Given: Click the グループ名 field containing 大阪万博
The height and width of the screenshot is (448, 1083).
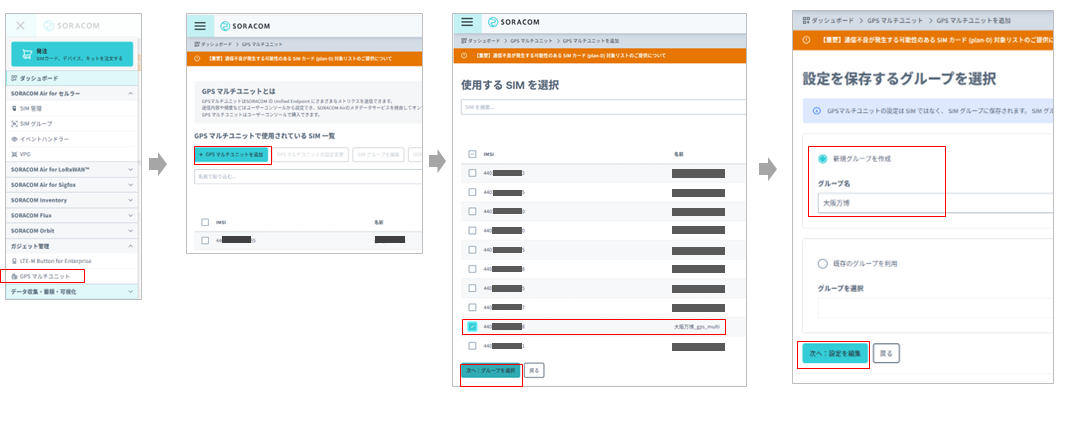Looking at the screenshot, I should click(935, 204).
